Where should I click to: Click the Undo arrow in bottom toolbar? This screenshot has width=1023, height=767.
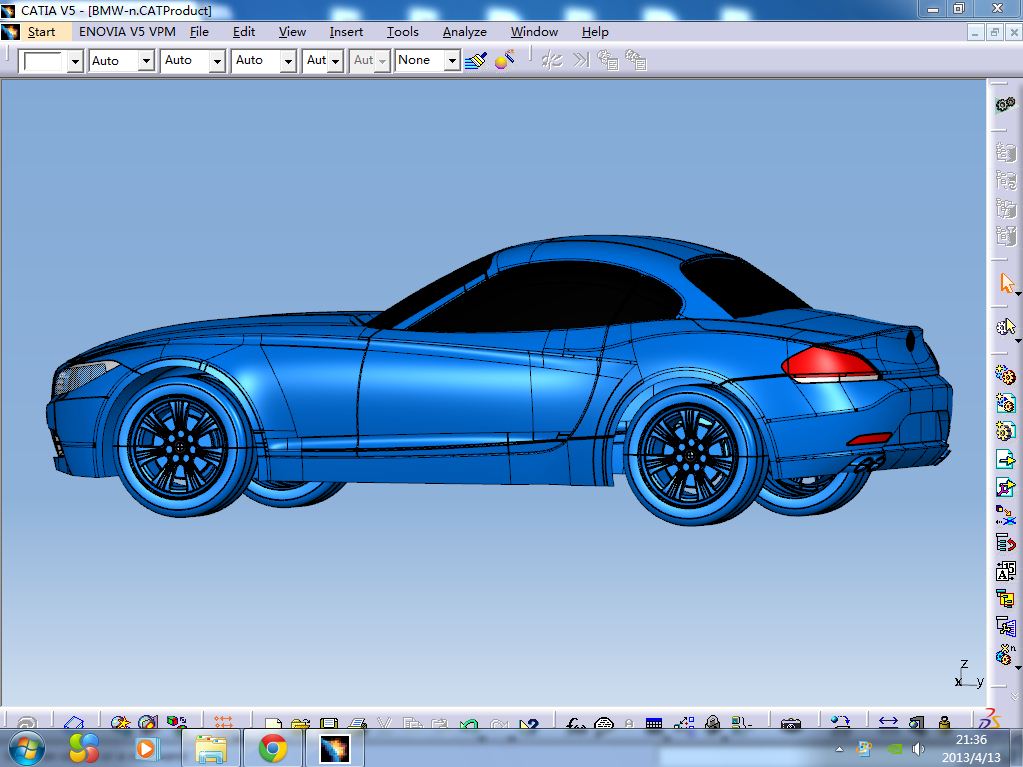pos(468,723)
